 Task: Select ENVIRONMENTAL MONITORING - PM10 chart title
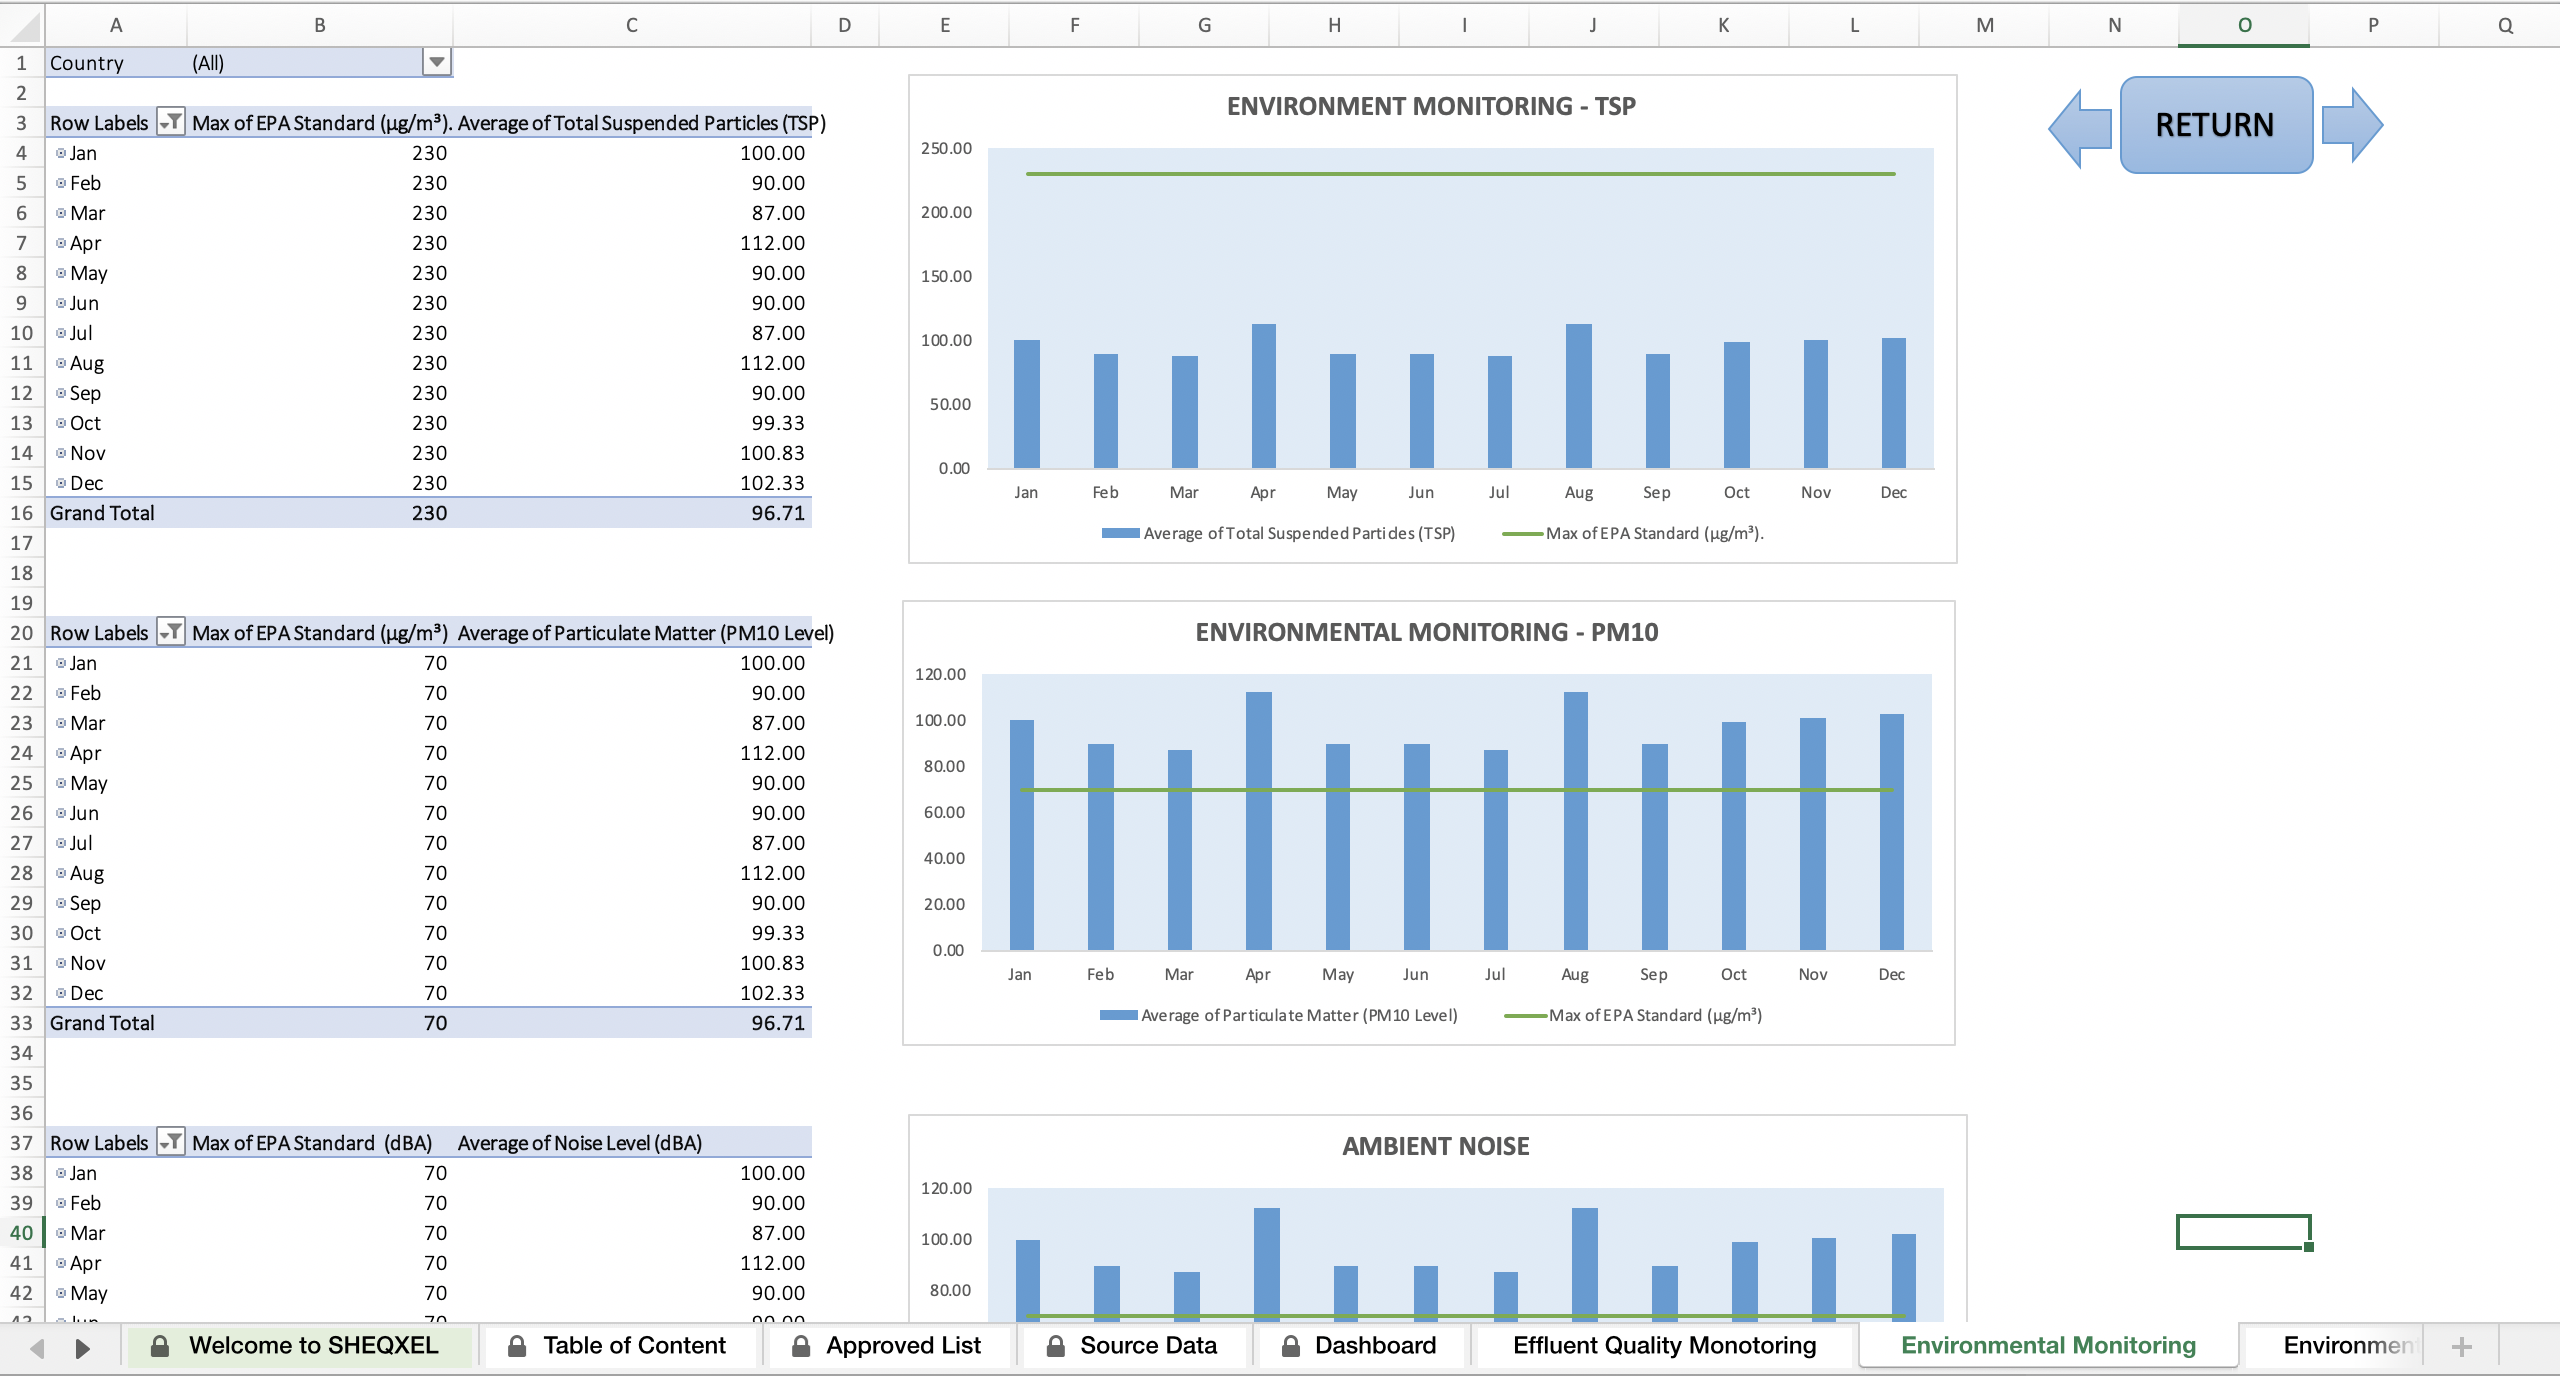(1427, 632)
